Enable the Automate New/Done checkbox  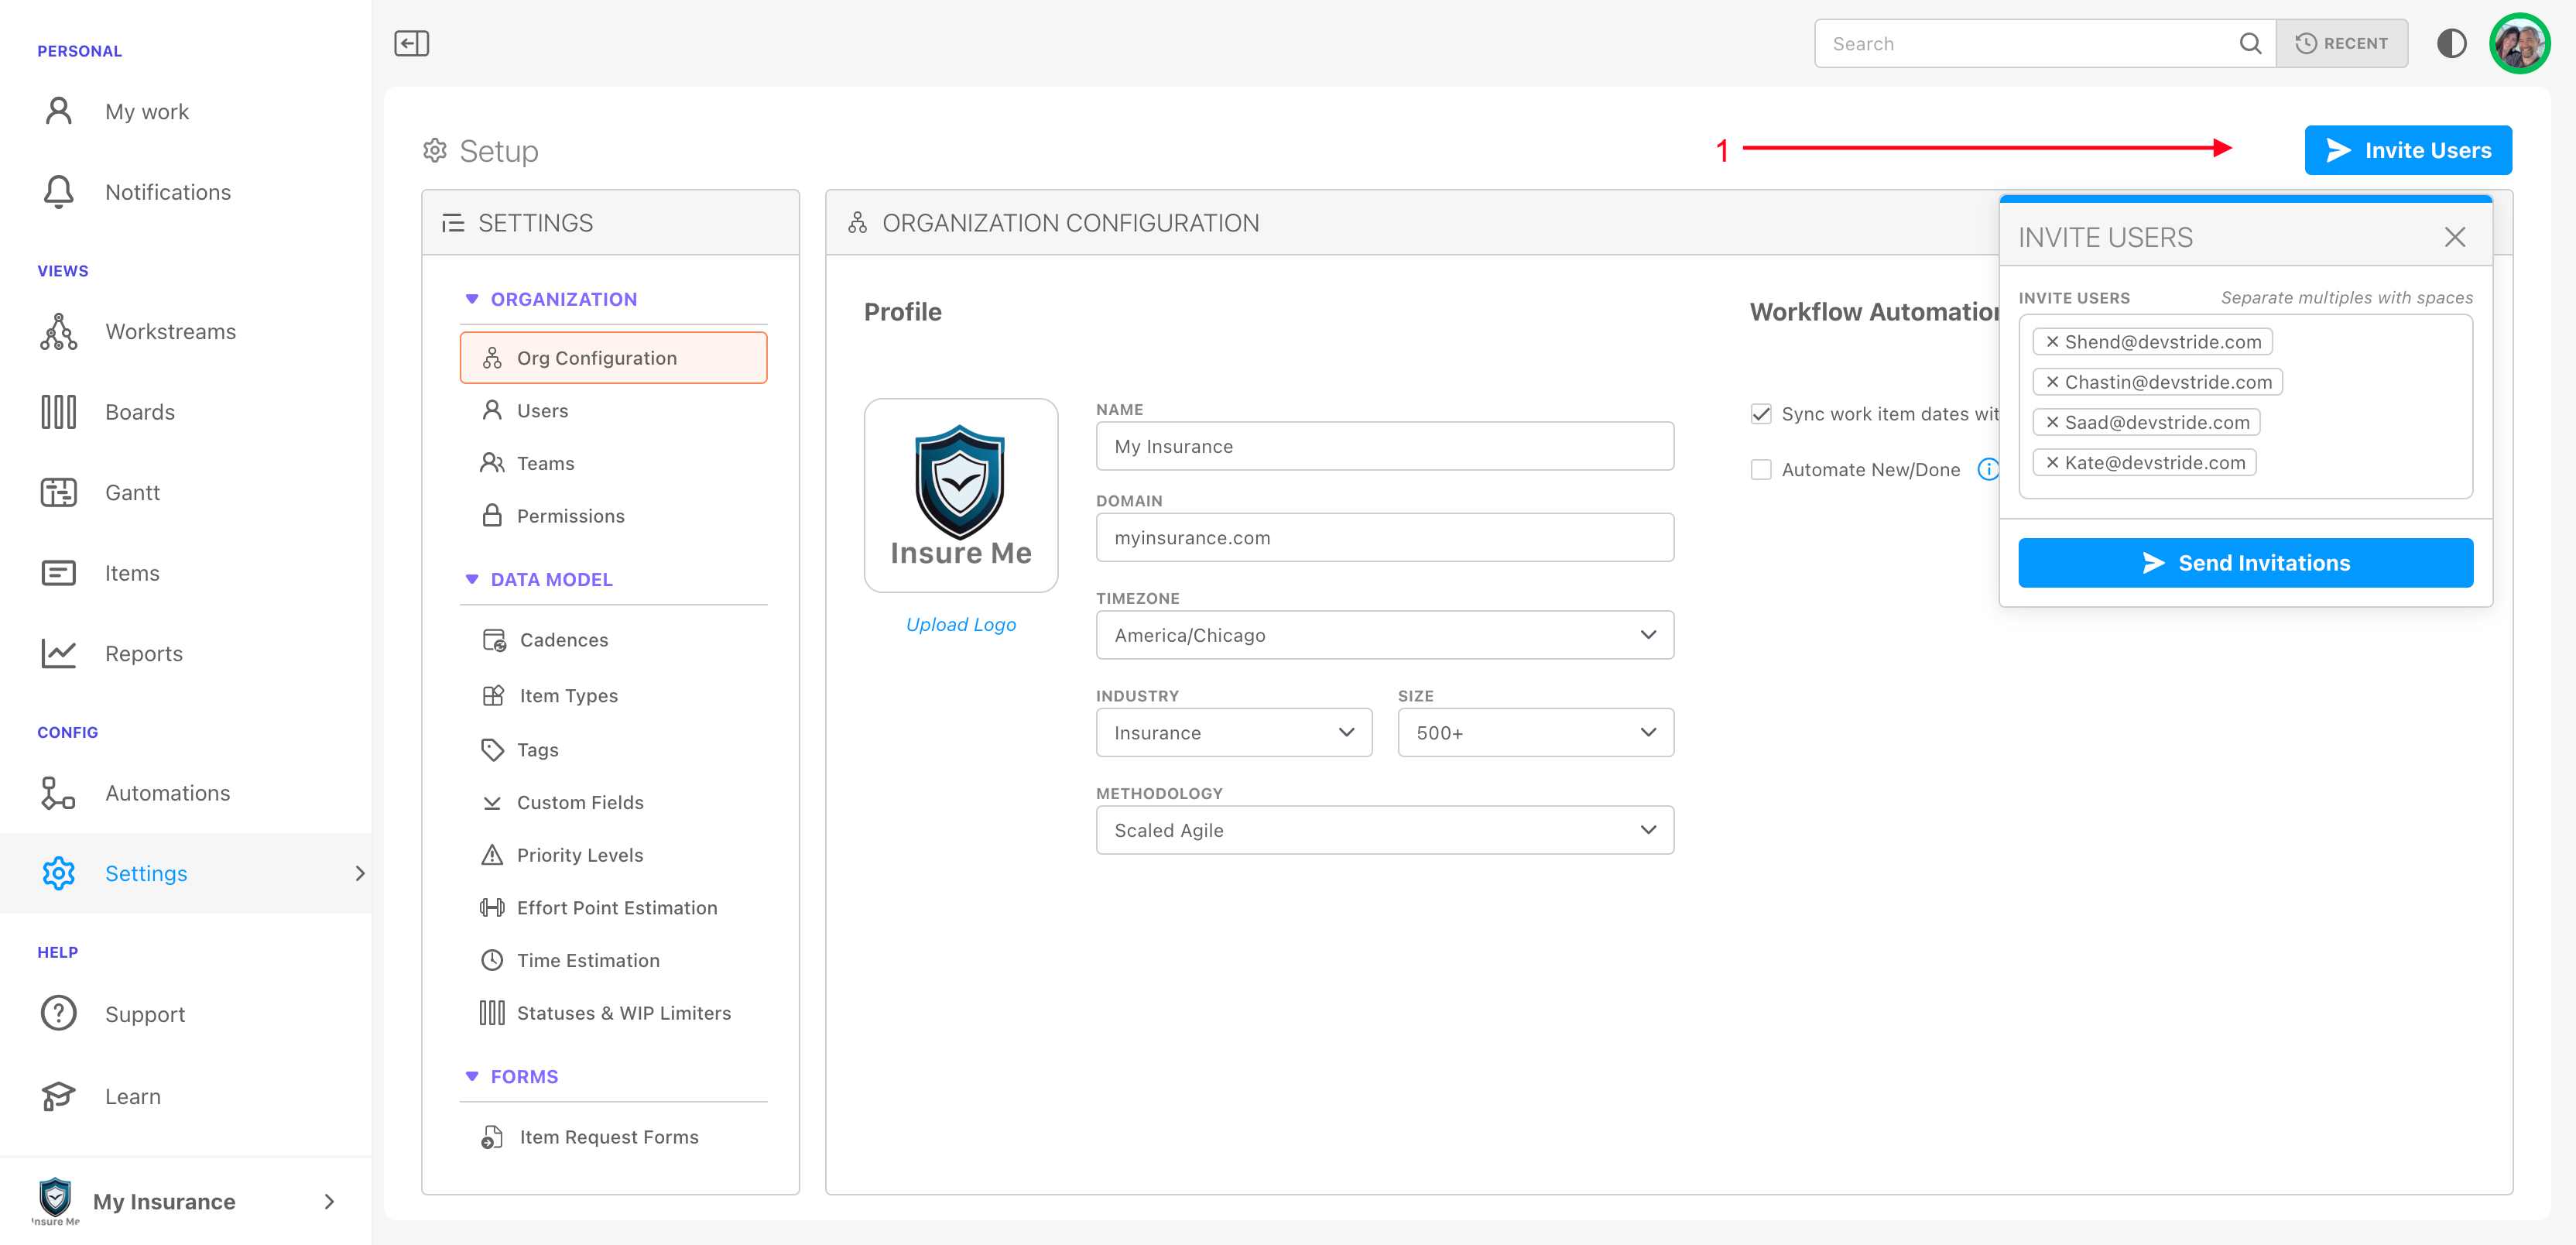click(1761, 470)
